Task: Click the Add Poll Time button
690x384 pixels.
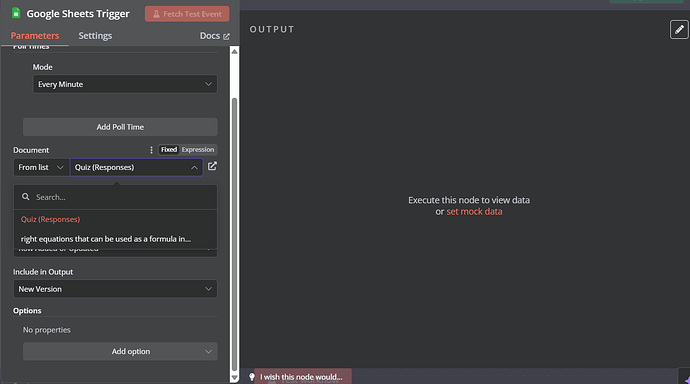Action: tap(120, 127)
